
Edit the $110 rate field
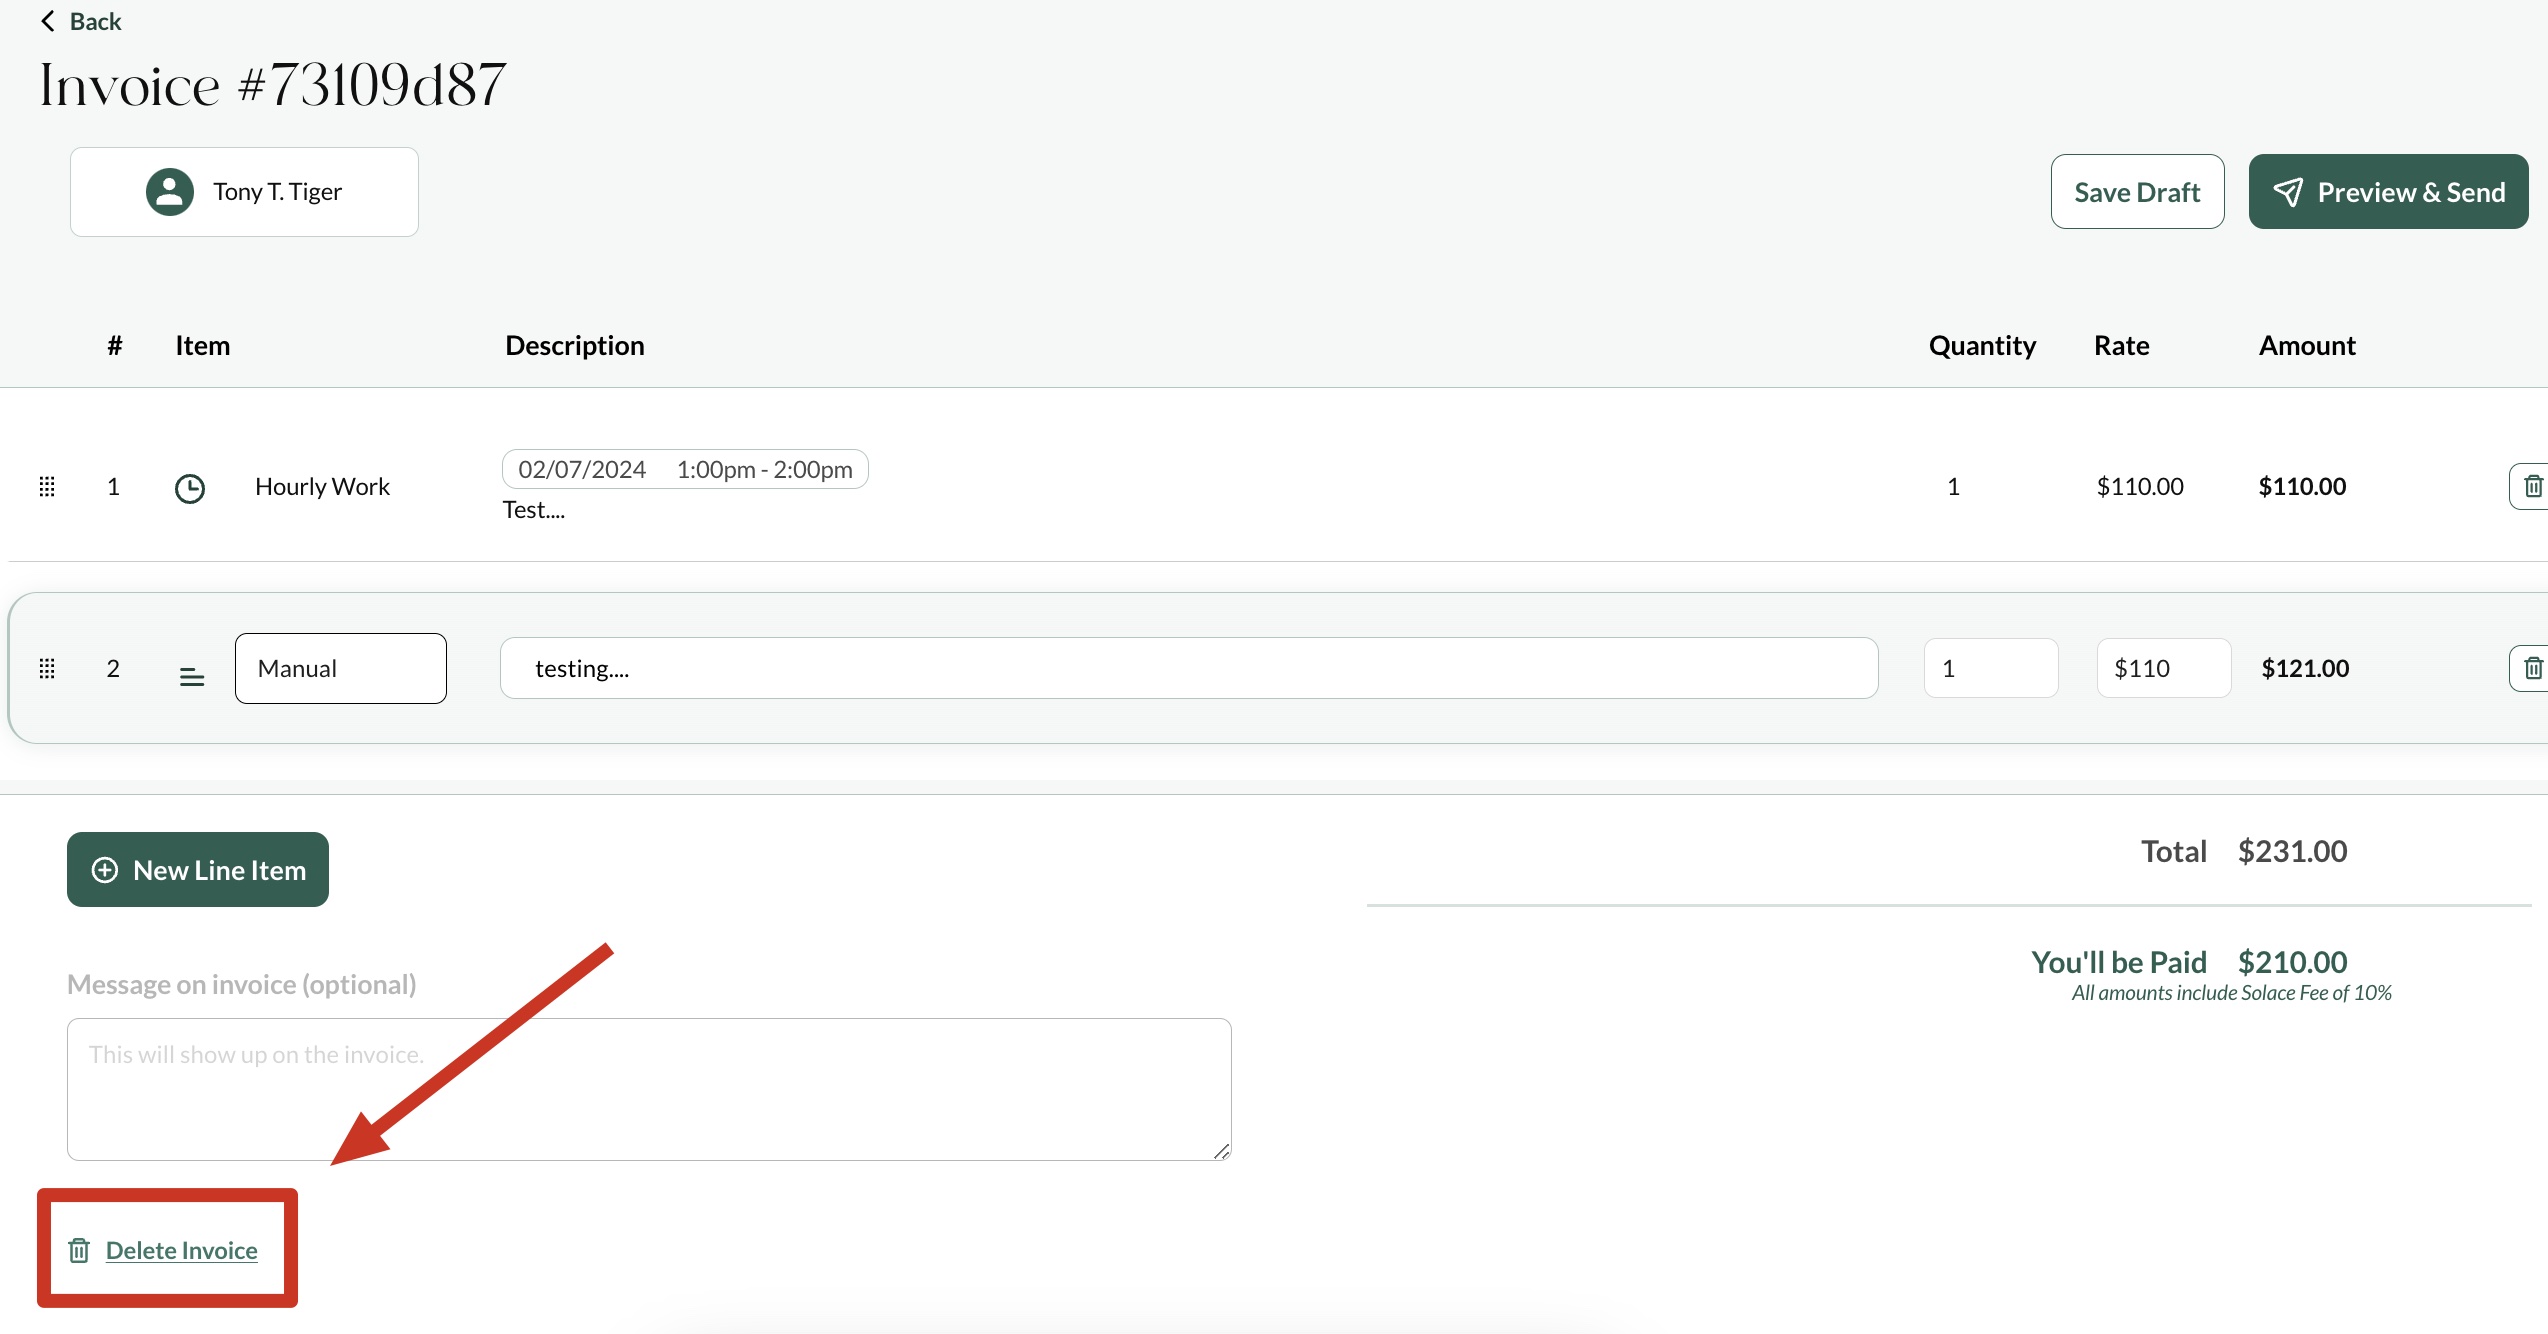(2164, 668)
